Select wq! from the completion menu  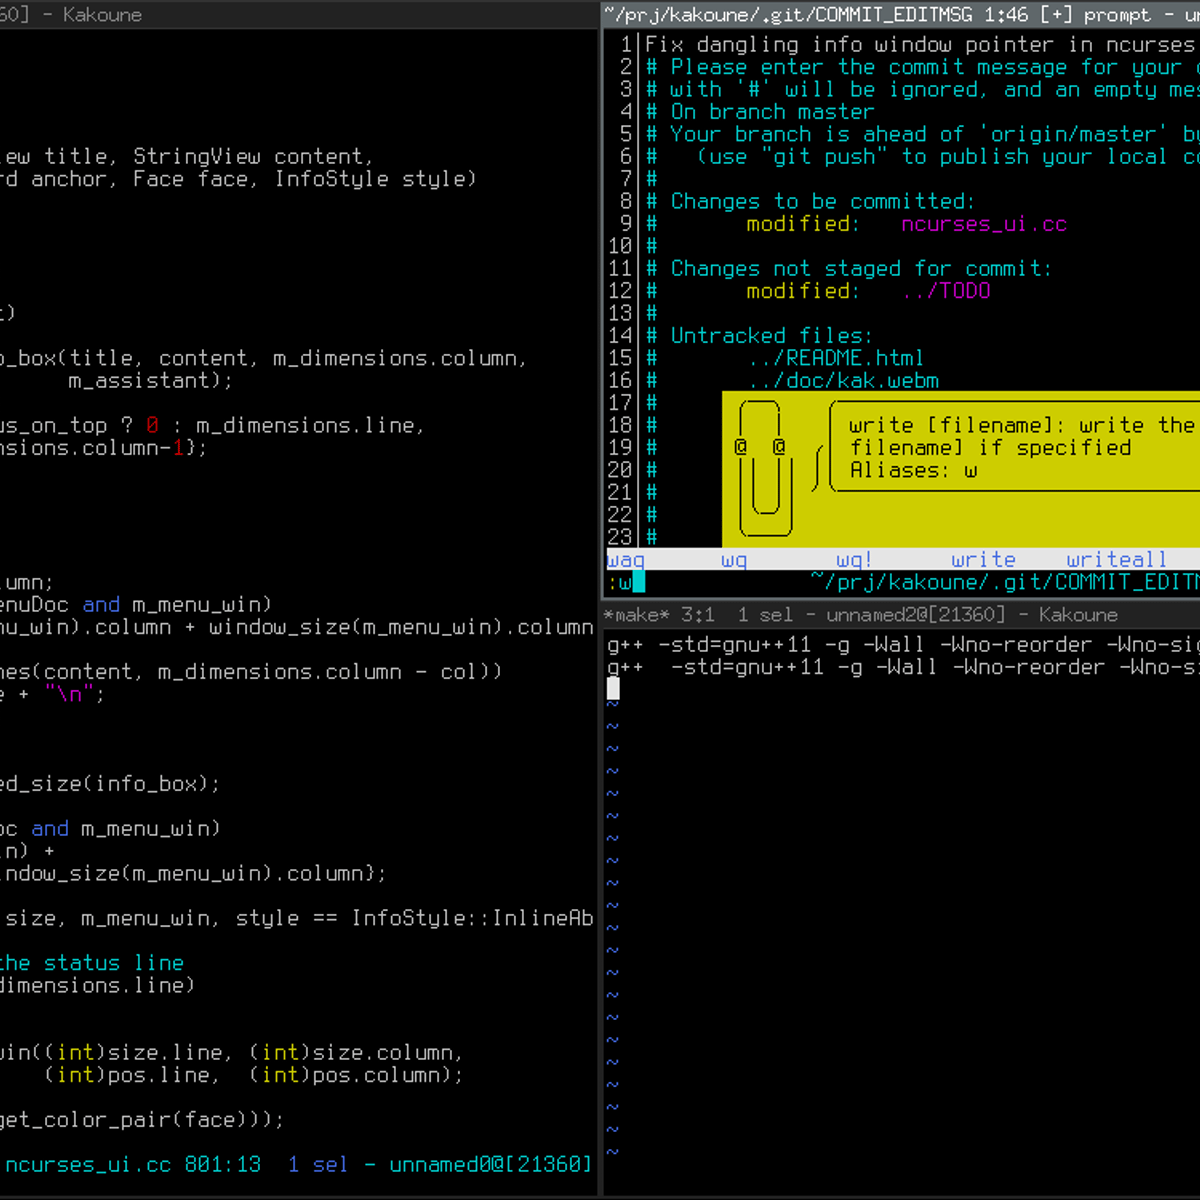point(851,560)
